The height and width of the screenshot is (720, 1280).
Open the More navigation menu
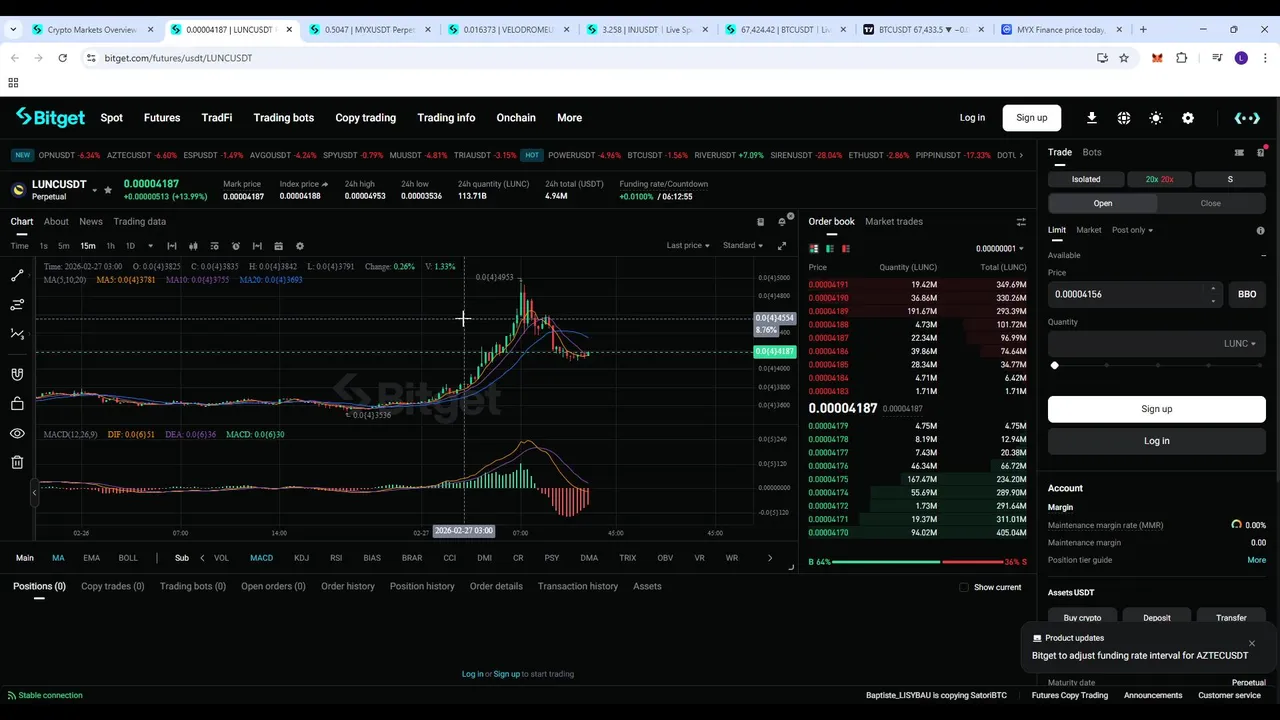[569, 118]
